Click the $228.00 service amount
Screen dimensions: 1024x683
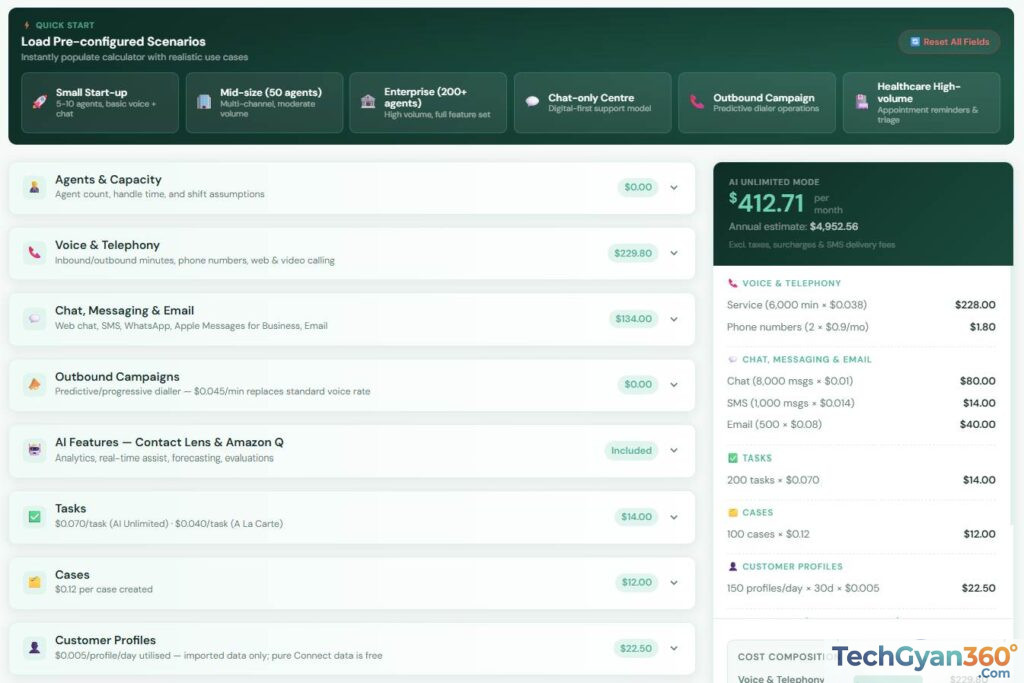click(975, 305)
